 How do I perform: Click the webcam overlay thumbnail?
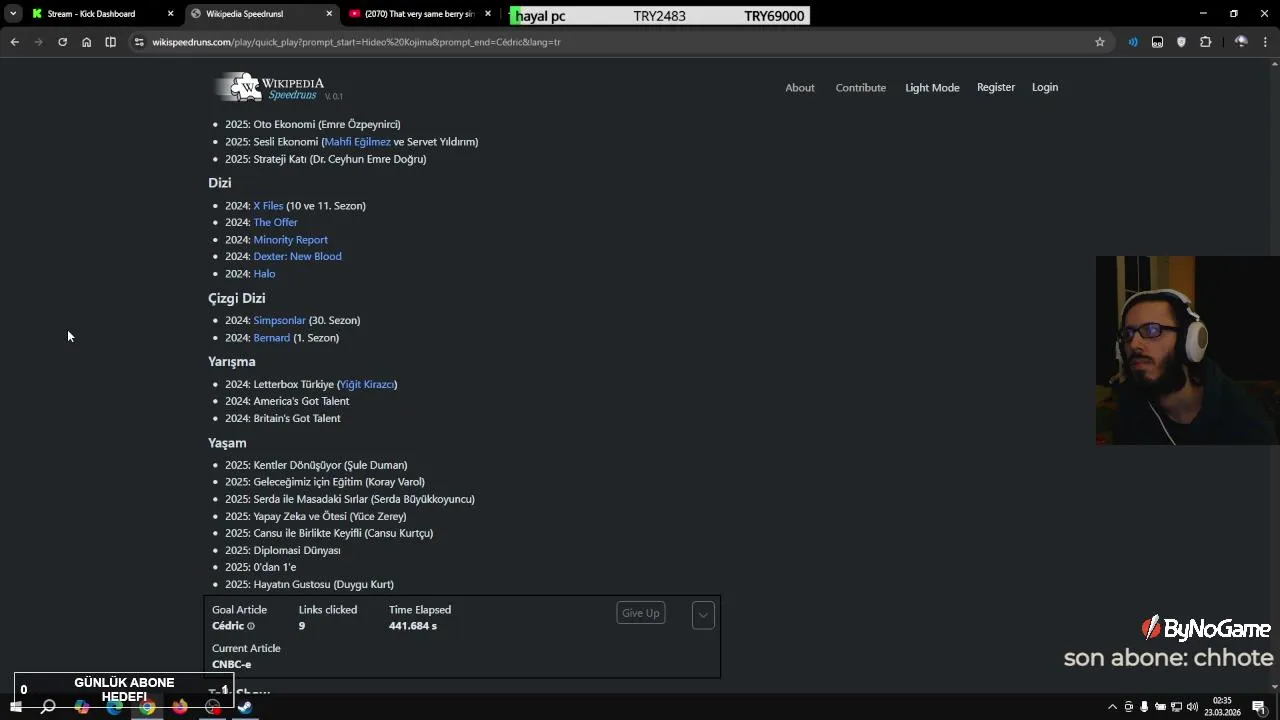coord(1187,350)
